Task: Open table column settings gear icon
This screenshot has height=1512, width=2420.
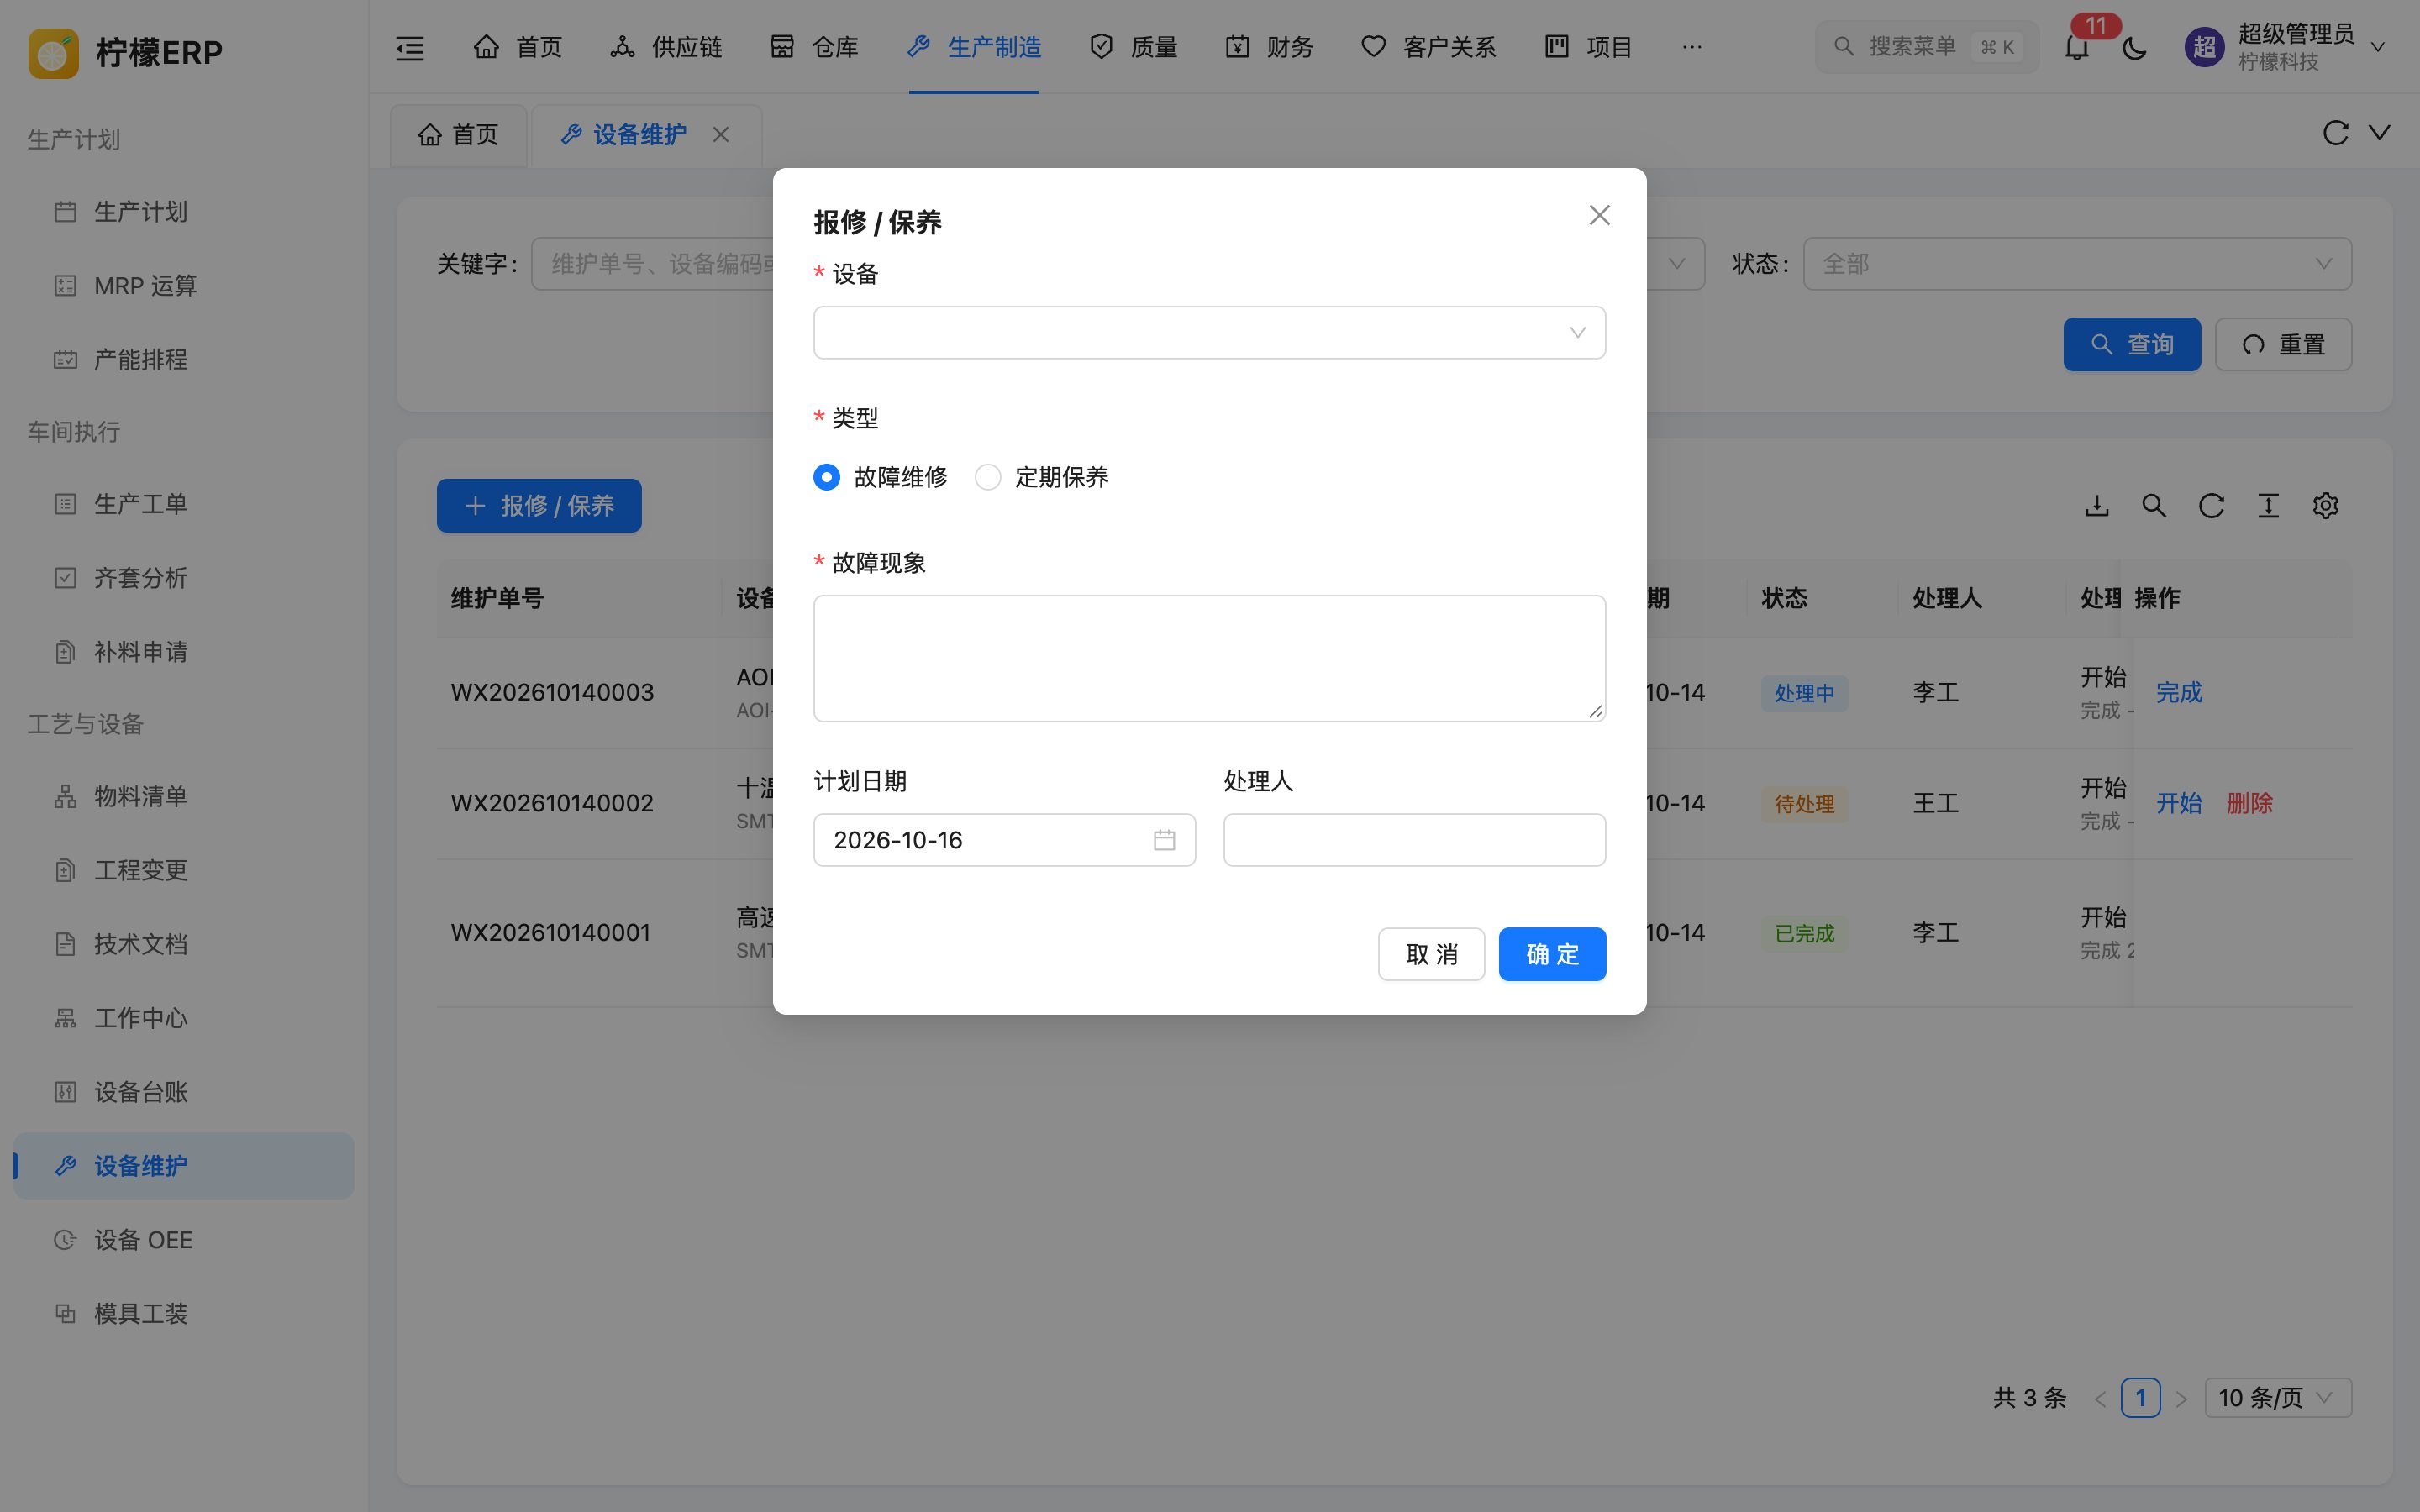Action: click(x=2325, y=506)
